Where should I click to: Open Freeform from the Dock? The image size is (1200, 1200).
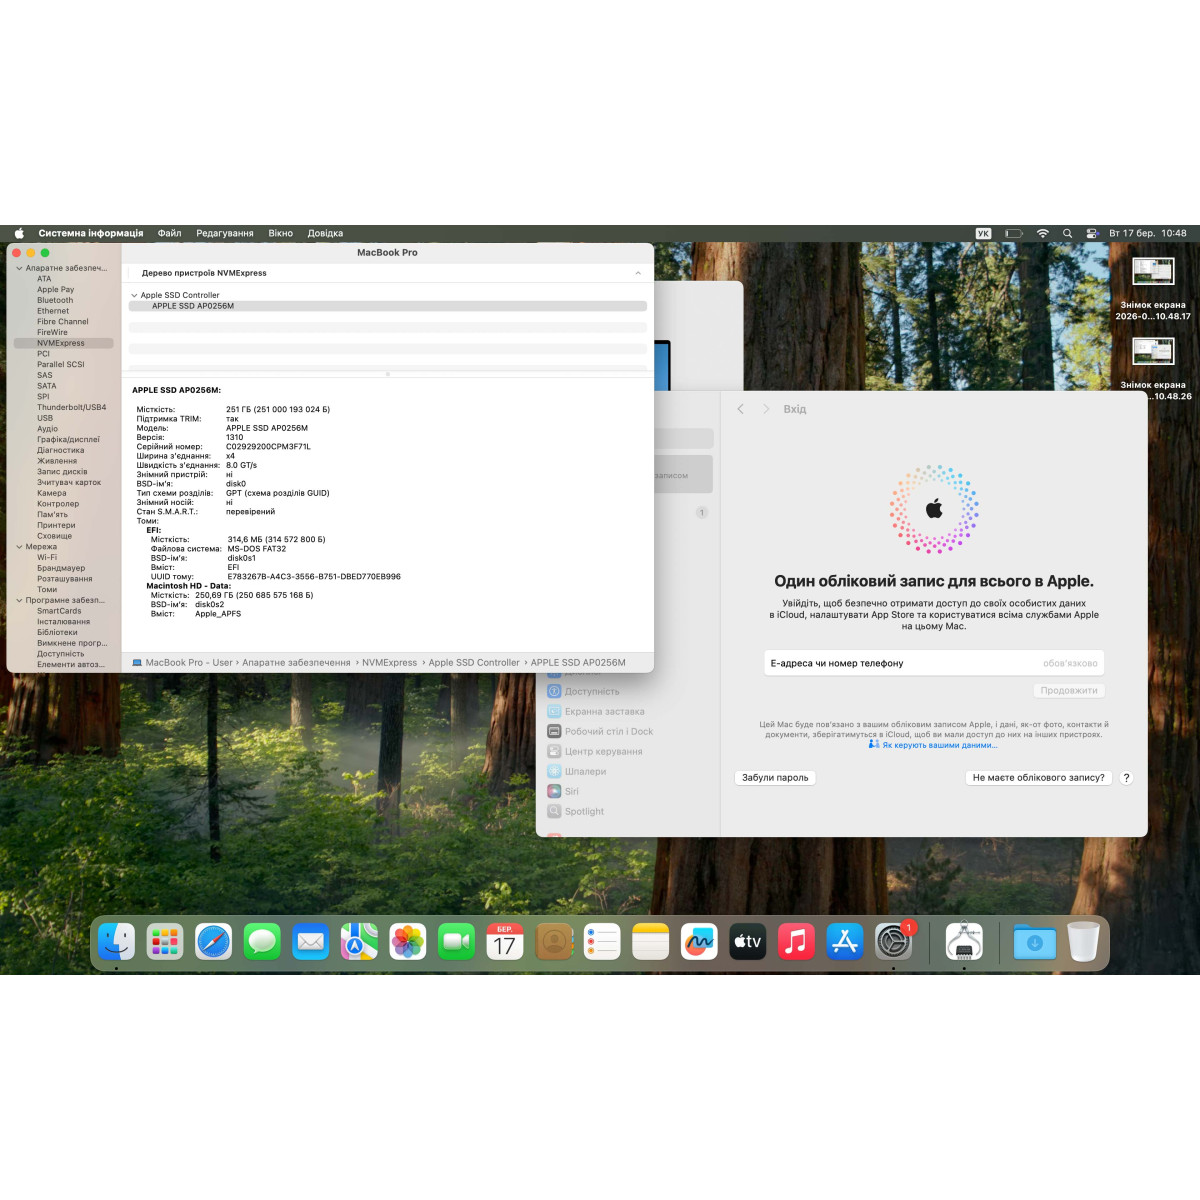coord(699,941)
